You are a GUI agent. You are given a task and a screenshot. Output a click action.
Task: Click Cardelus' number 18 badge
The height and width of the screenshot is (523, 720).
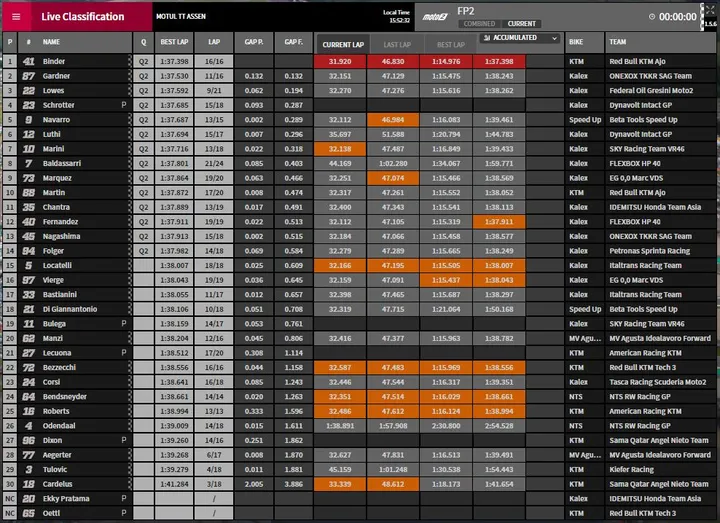tap(28, 484)
